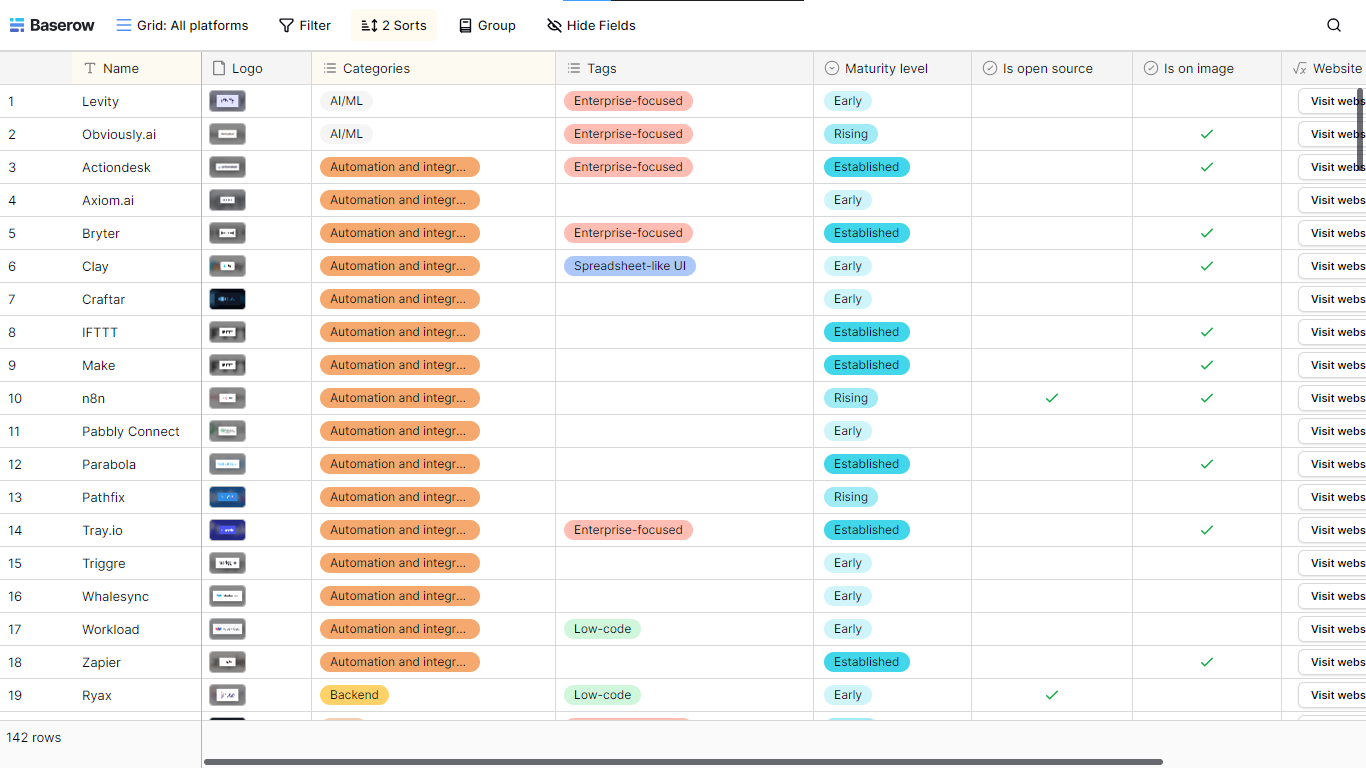Click Visit website button for Levity
This screenshot has width=1366, height=768.
tap(1332, 101)
